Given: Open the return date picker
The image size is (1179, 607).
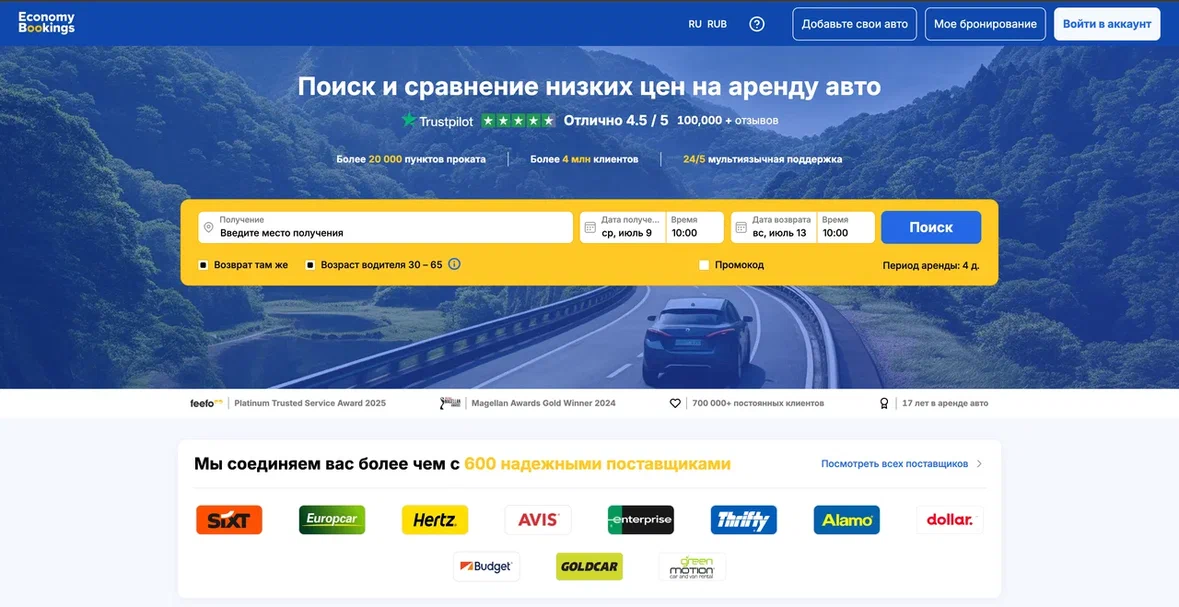Looking at the screenshot, I should tap(774, 227).
